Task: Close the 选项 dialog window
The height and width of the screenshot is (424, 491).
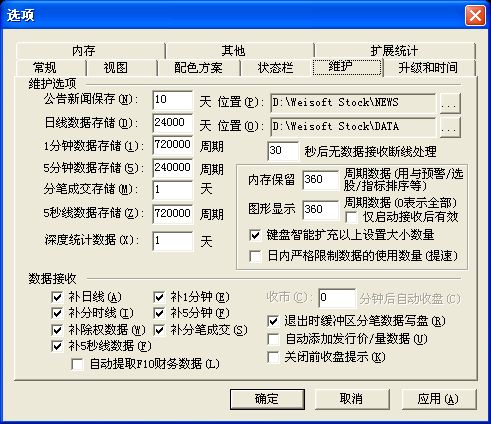Action: click(x=475, y=16)
